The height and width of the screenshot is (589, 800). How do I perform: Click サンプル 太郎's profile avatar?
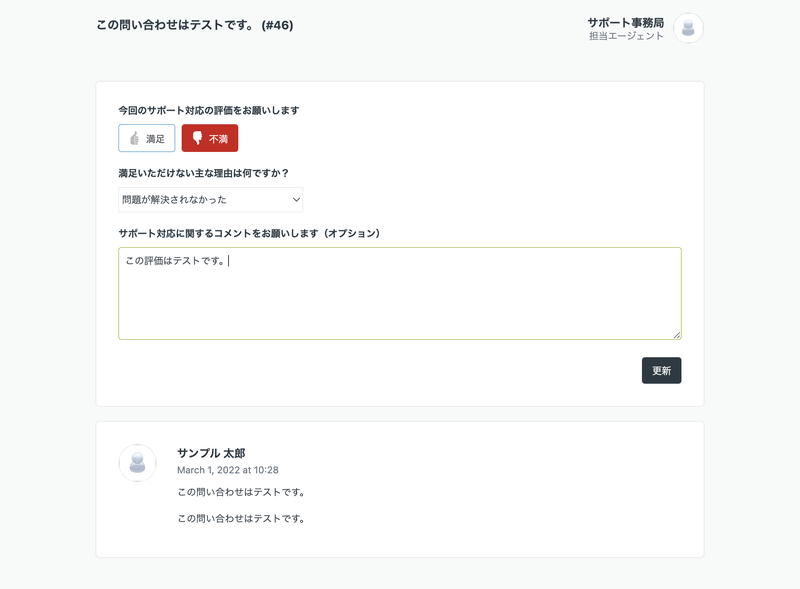pos(137,463)
